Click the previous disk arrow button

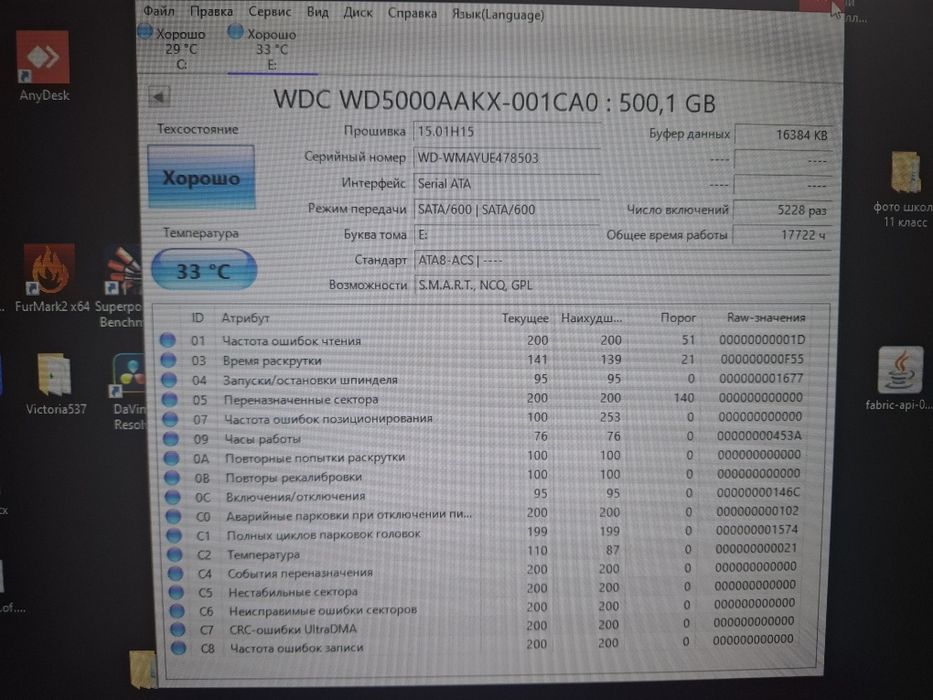158,96
